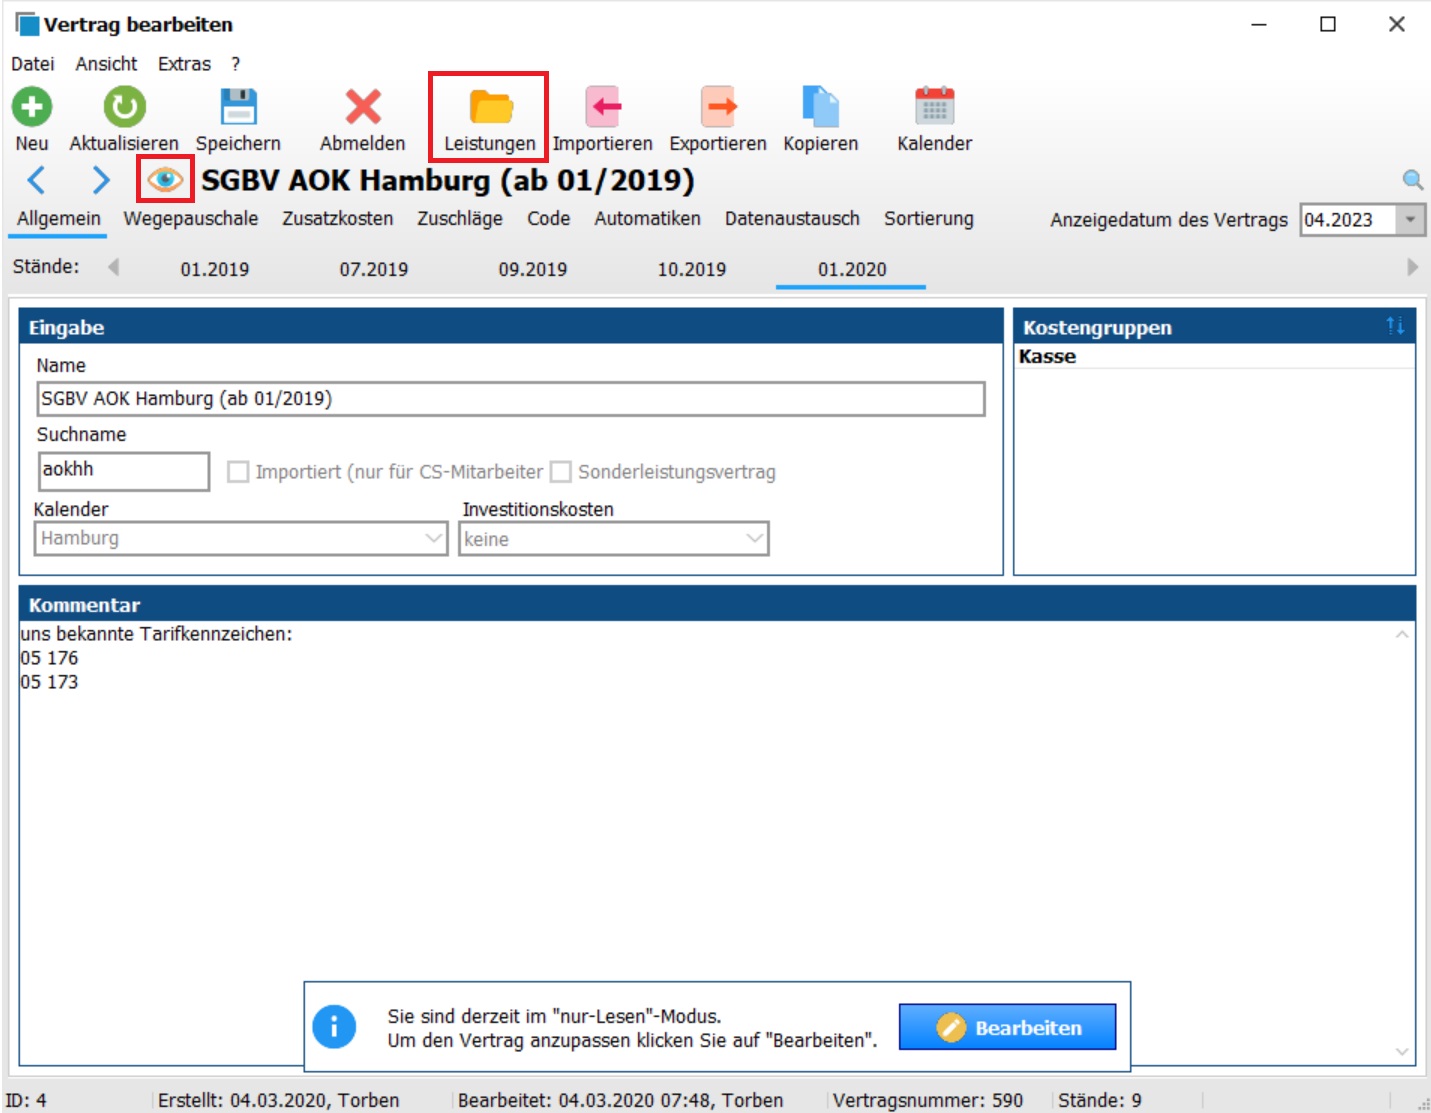Toggle the Importiert checkbox
This screenshot has height=1113, width=1431.
click(238, 472)
